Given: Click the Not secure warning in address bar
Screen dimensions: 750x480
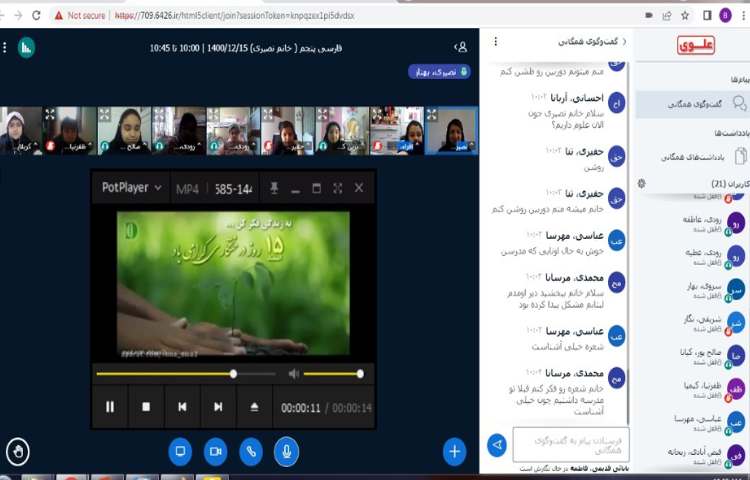Looking at the screenshot, I should click(79, 15).
